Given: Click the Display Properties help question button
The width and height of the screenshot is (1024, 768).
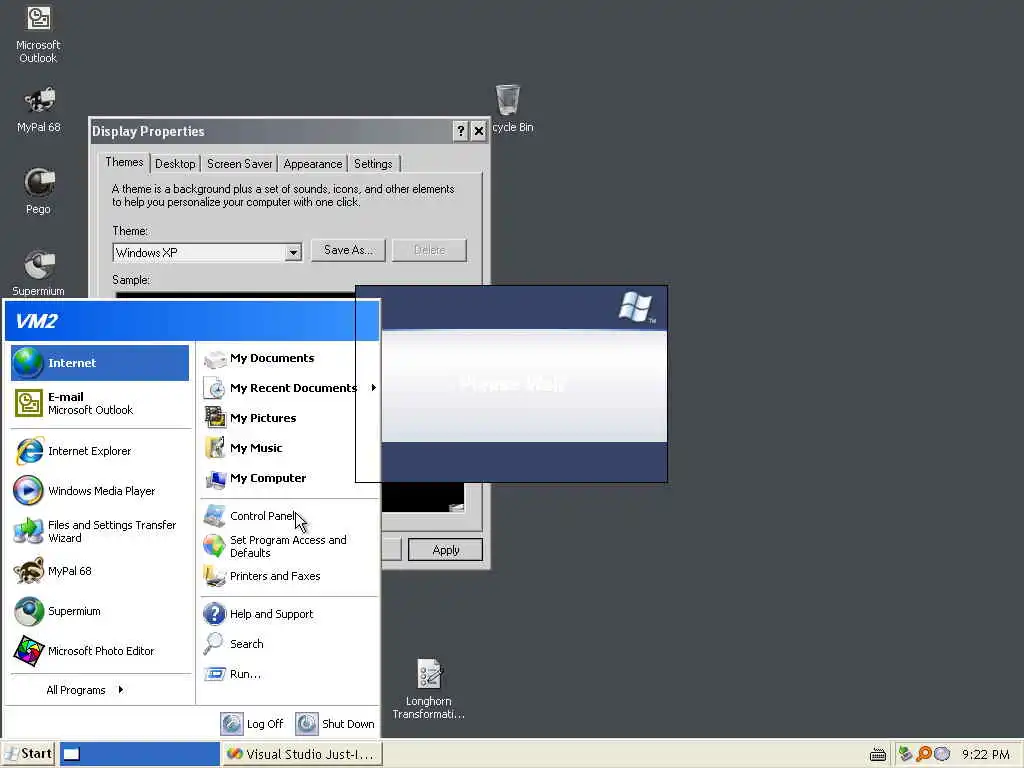Looking at the screenshot, I should click(460, 131).
